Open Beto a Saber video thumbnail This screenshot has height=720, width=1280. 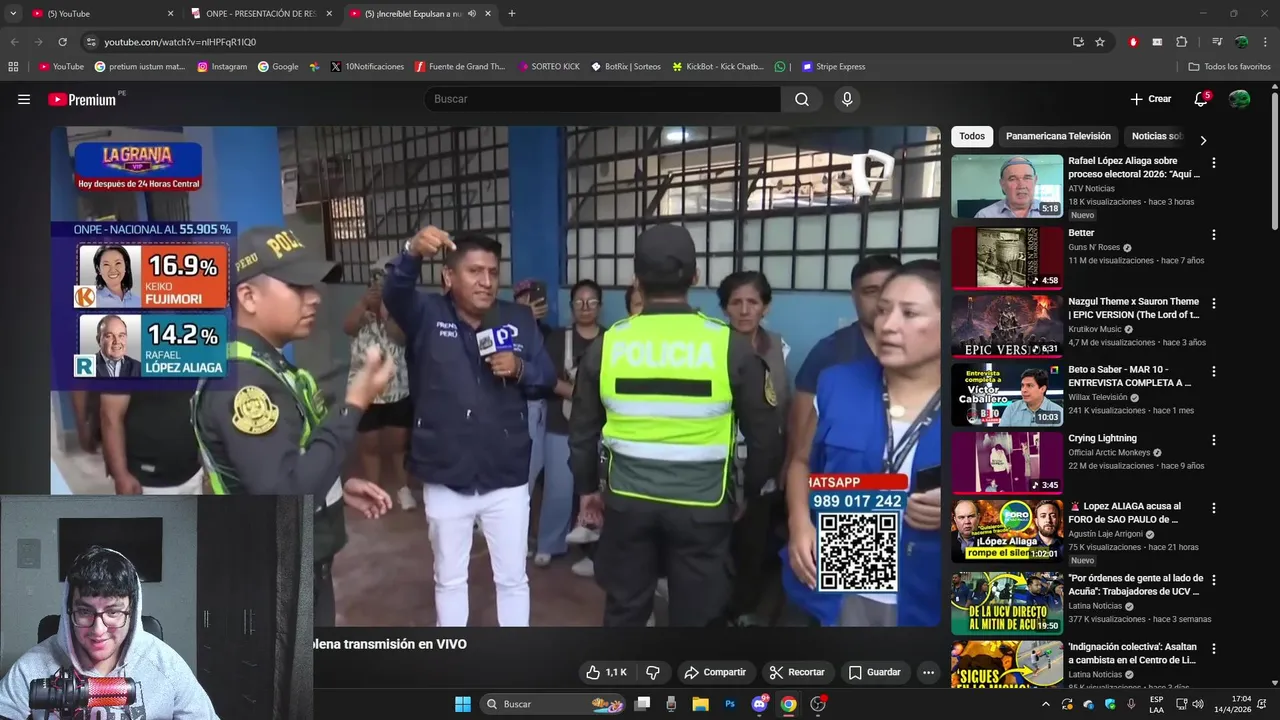click(x=1007, y=395)
